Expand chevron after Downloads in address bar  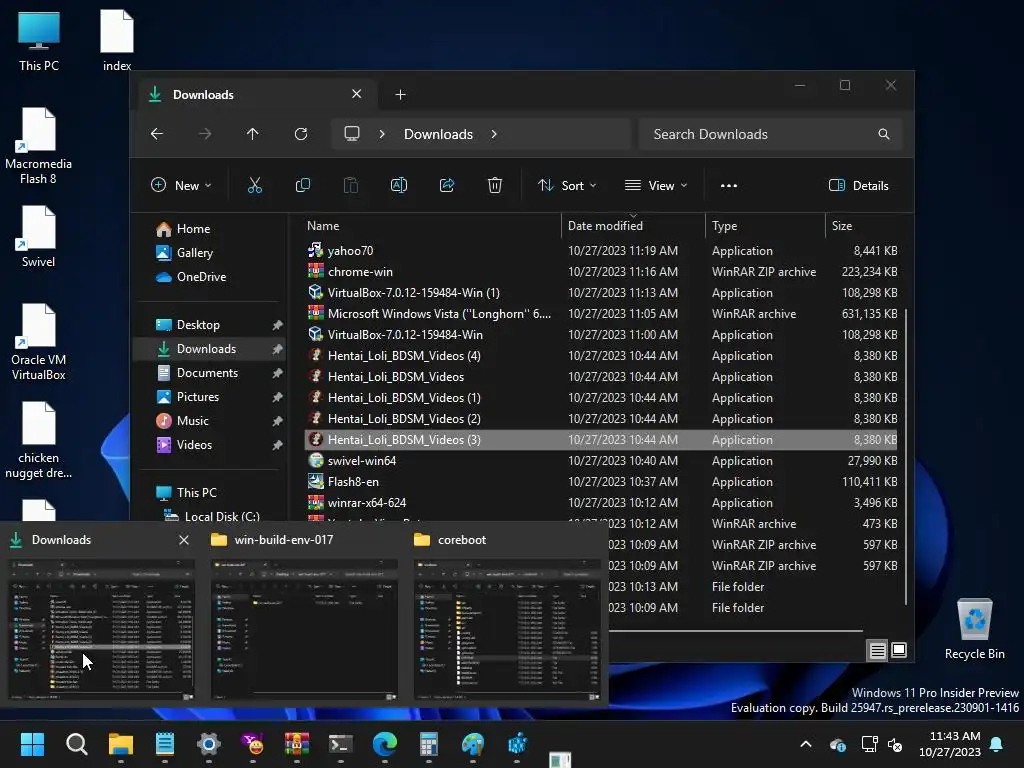click(494, 134)
